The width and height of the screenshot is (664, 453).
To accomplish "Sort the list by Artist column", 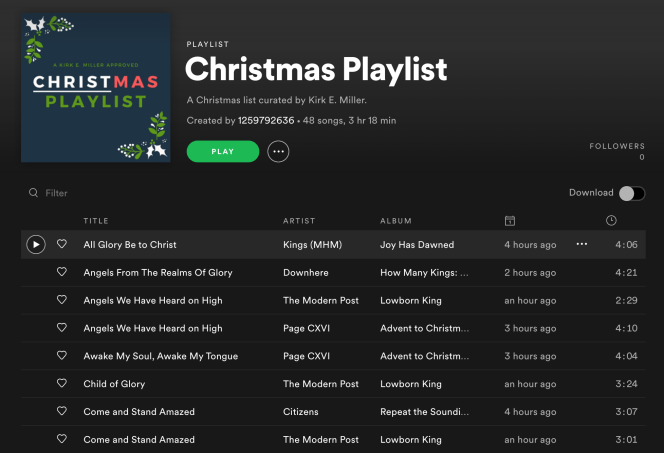I will [299, 221].
